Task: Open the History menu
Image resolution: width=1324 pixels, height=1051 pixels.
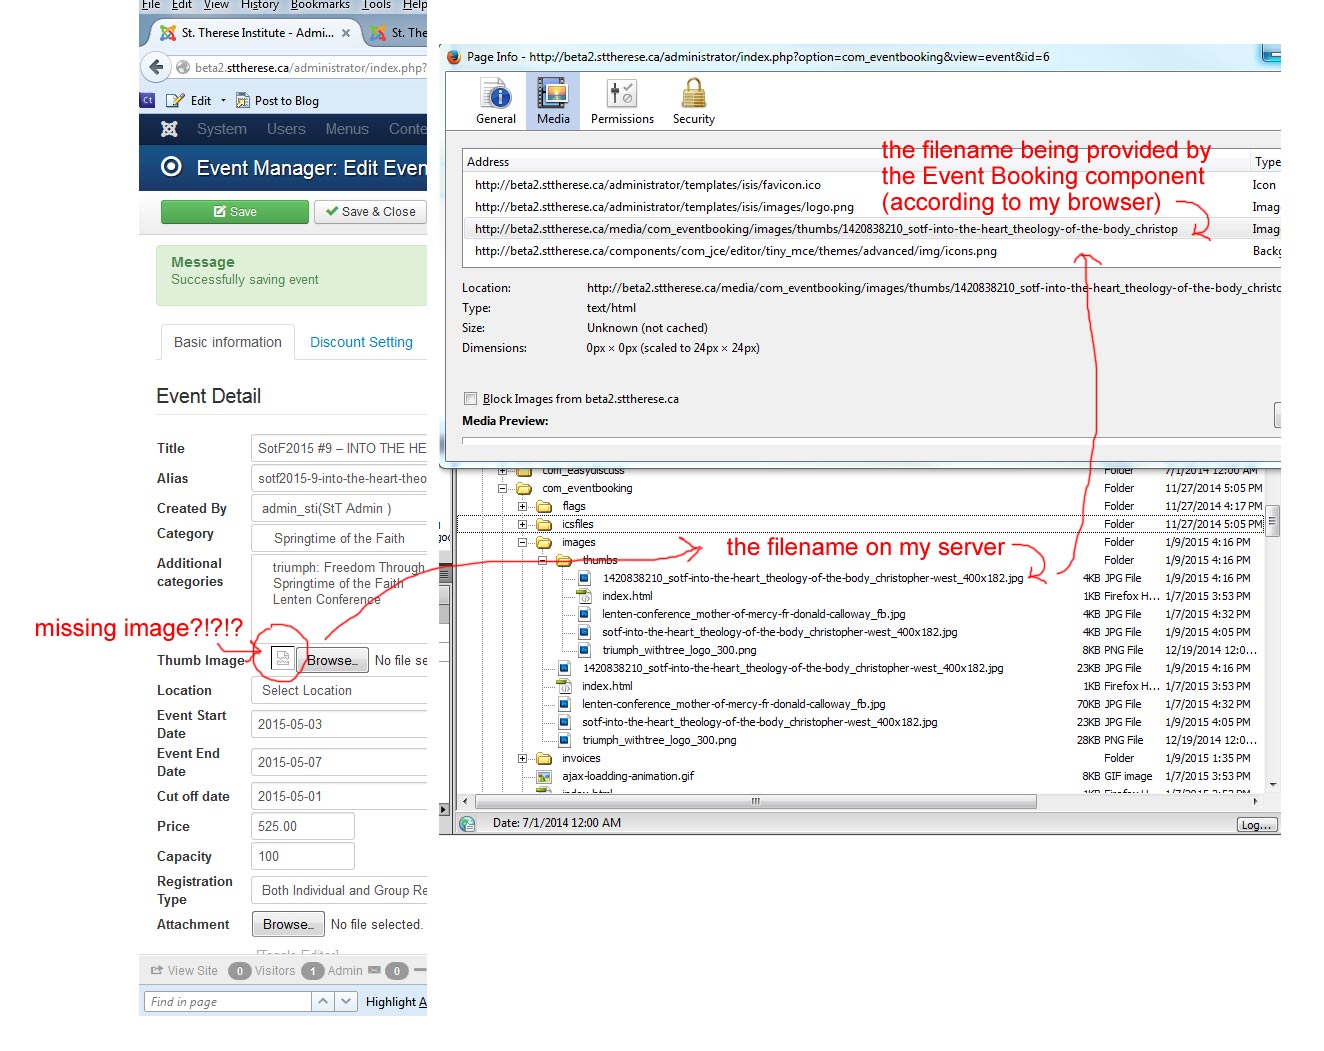Action: point(259,5)
